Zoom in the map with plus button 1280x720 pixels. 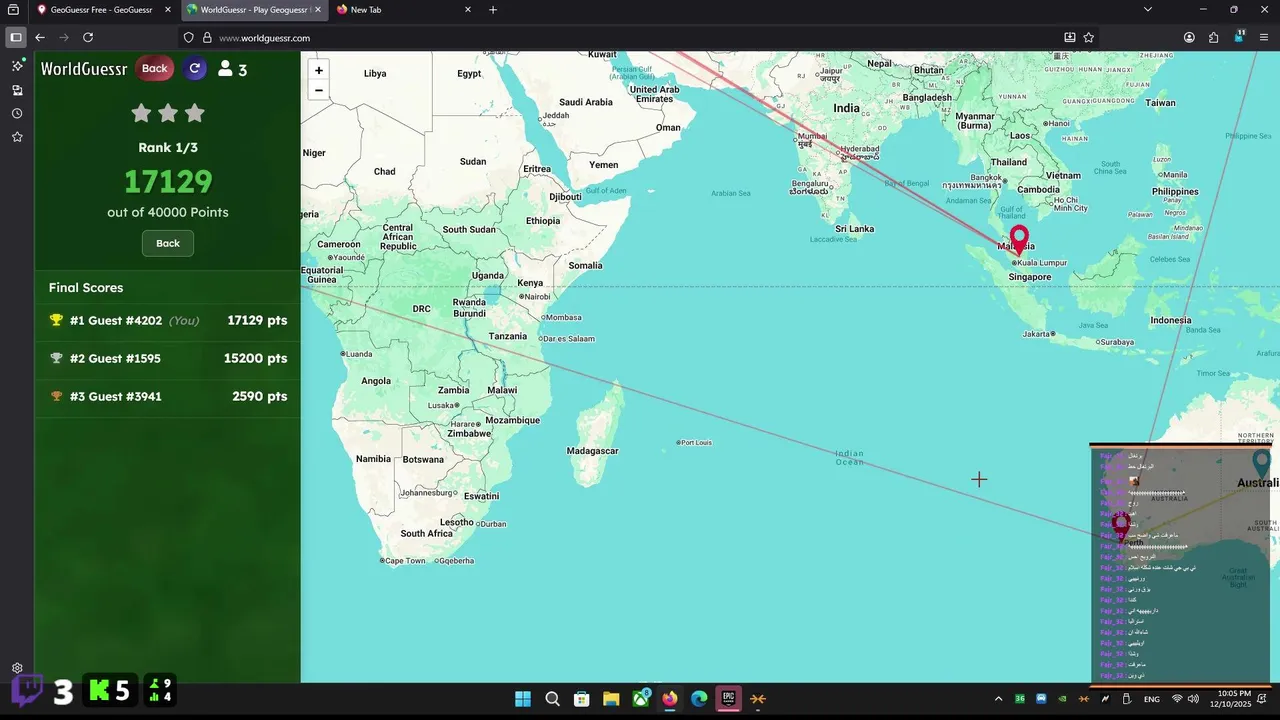[x=318, y=70]
